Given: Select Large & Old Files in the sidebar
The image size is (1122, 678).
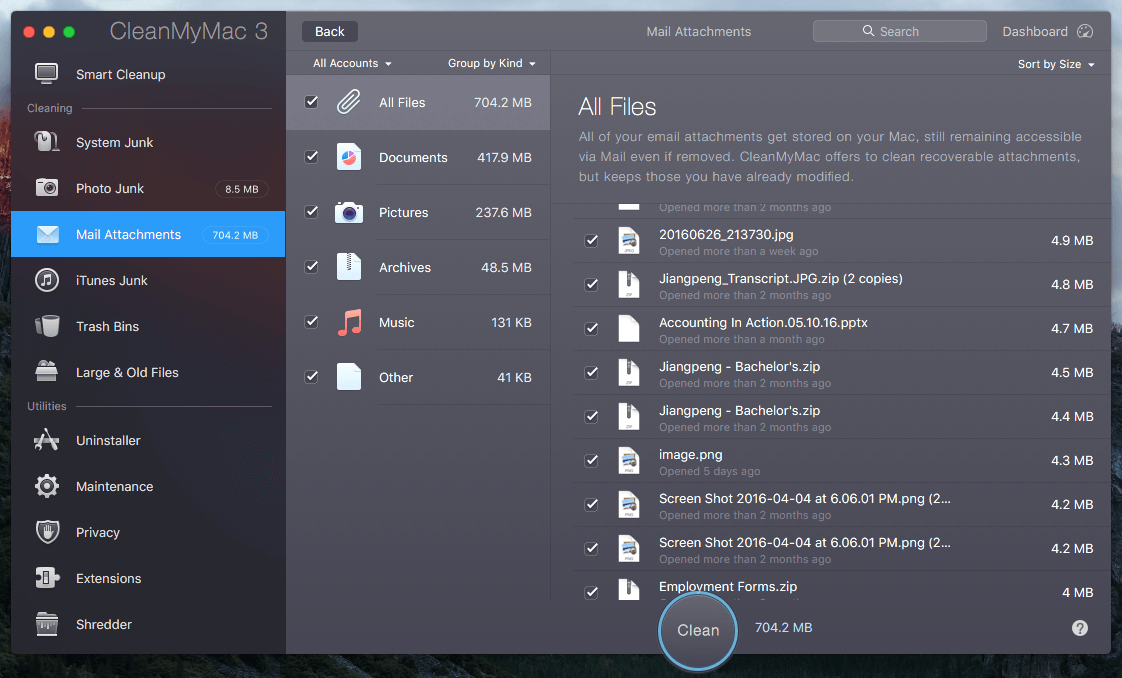Looking at the screenshot, I should click(x=148, y=372).
